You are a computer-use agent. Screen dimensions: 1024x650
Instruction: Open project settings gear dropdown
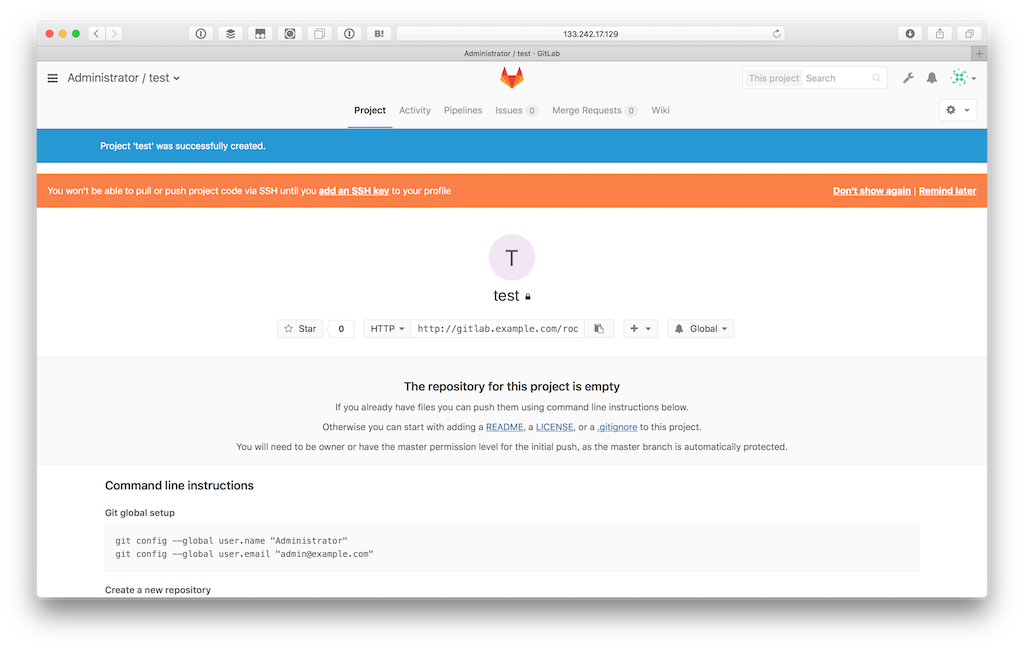click(958, 110)
